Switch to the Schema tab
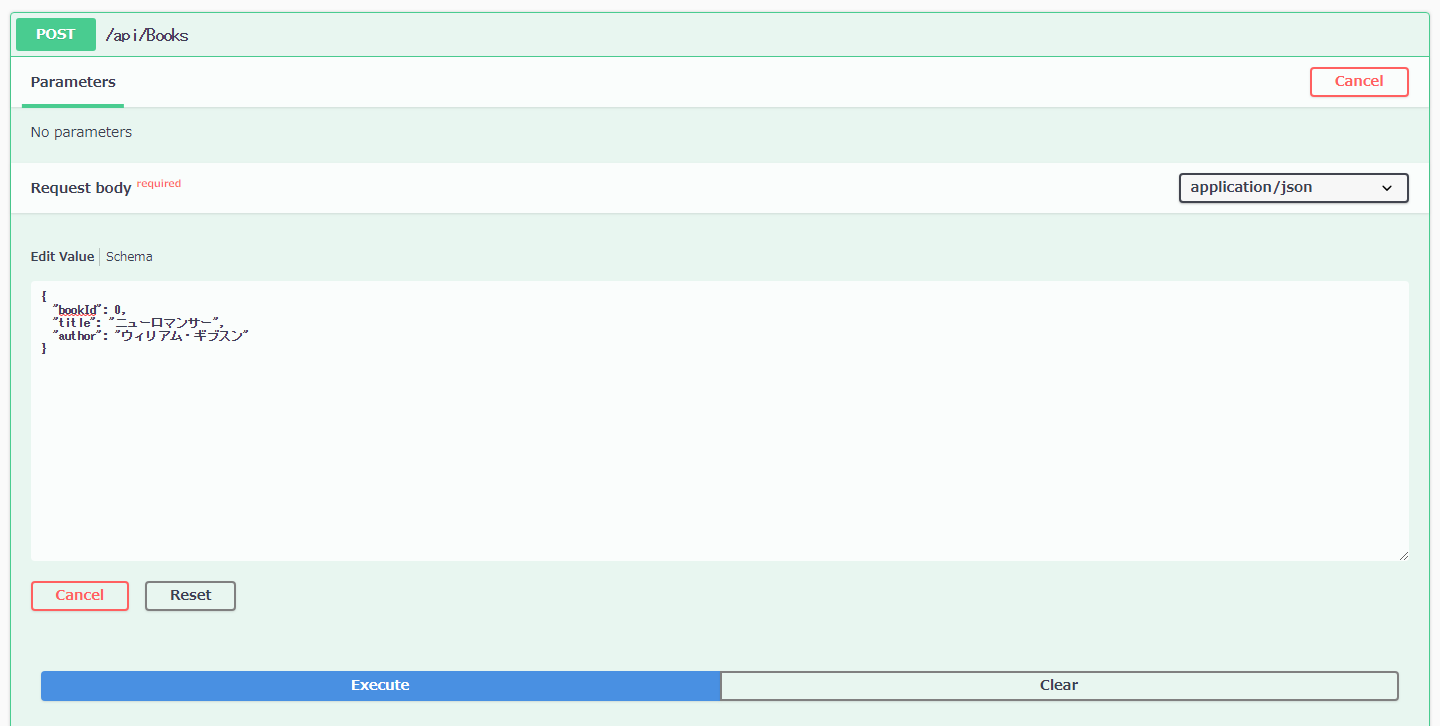1440x726 pixels. click(x=129, y=257)
